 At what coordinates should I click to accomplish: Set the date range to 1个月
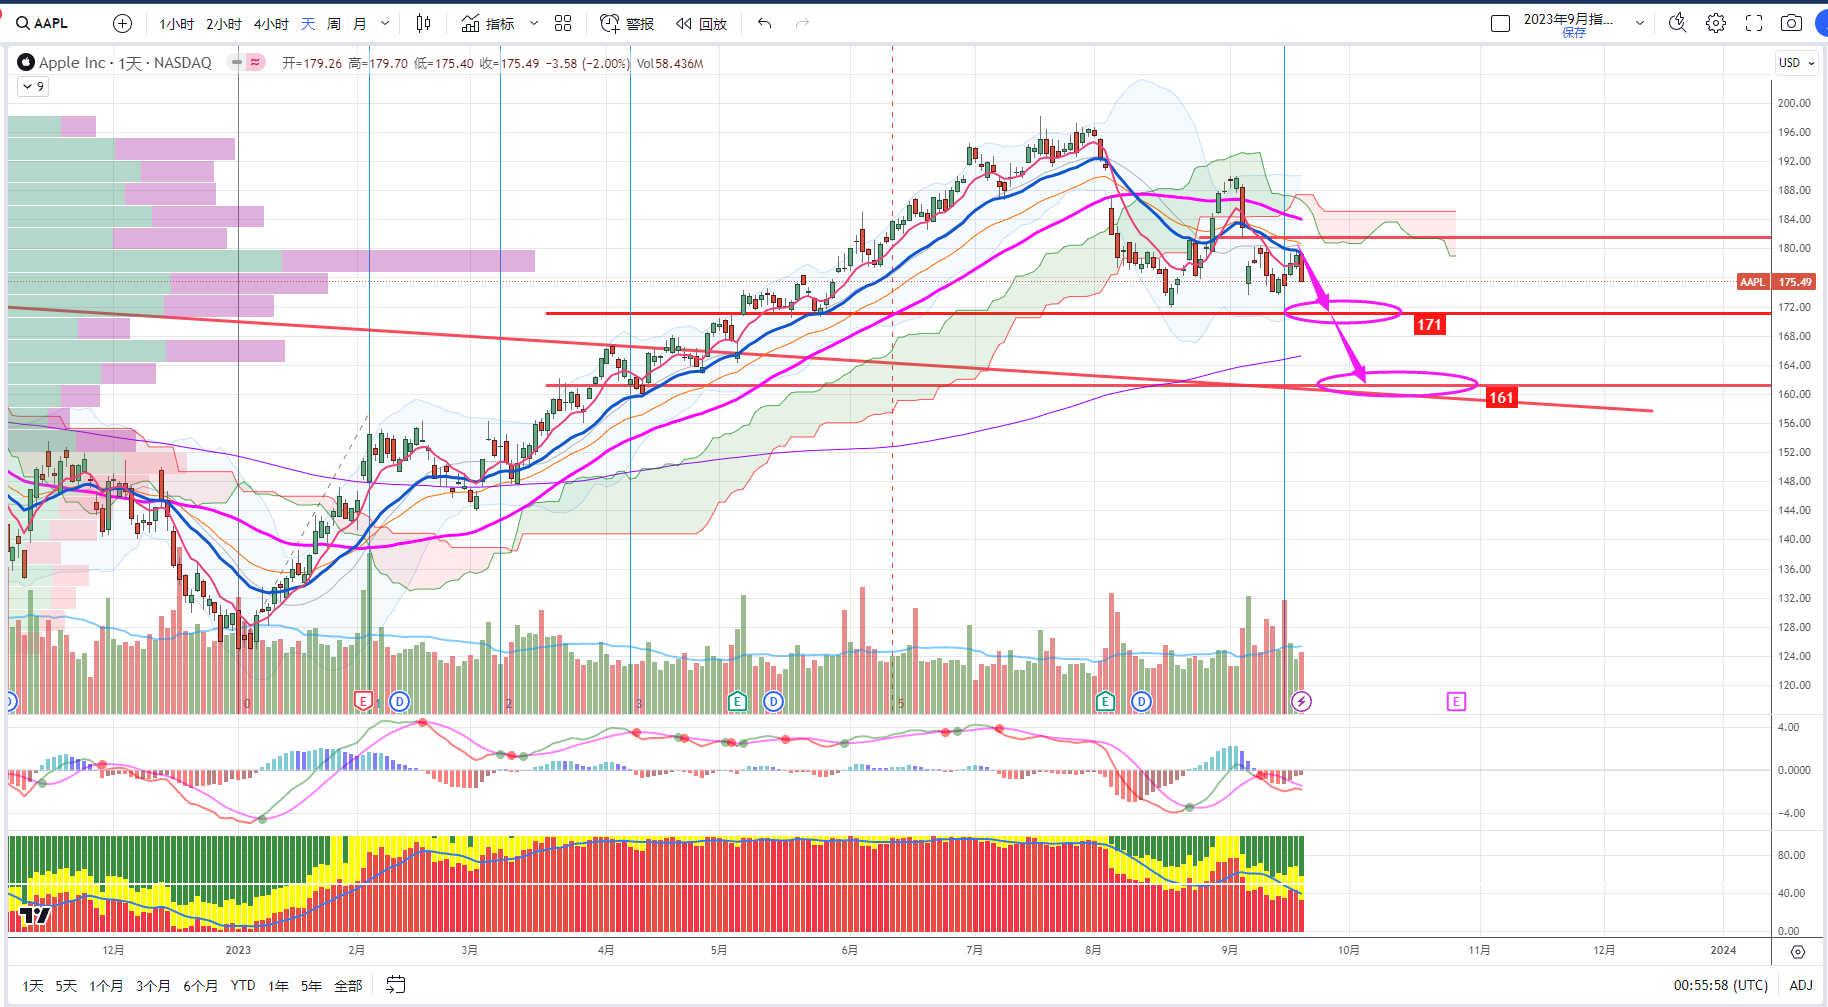pyautogui.click(x=106, y=985)
